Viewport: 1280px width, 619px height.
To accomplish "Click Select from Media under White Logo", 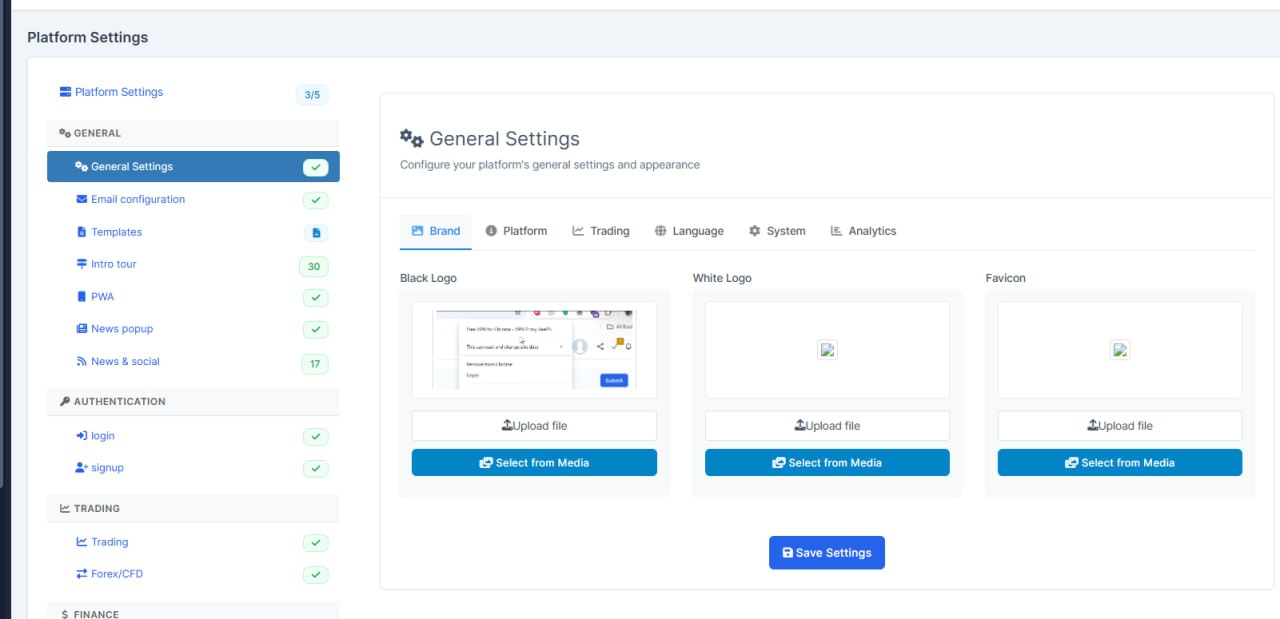I will click(x=827, y=463).
